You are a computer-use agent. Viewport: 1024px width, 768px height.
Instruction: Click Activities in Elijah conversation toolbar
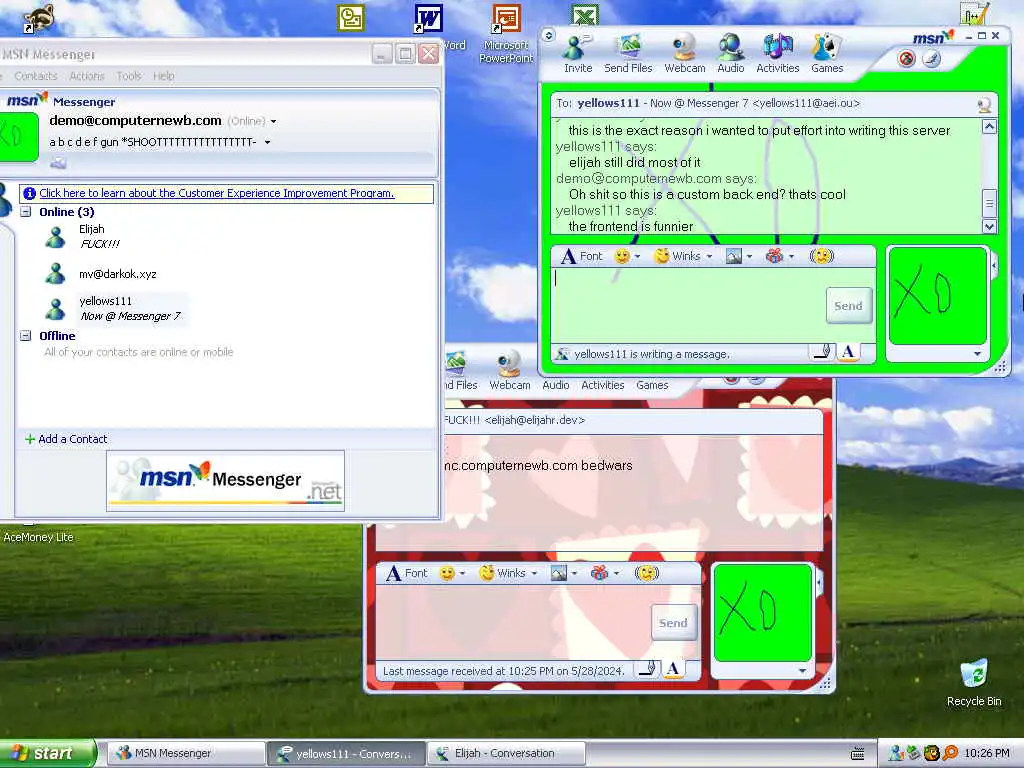tap(603, 385)
